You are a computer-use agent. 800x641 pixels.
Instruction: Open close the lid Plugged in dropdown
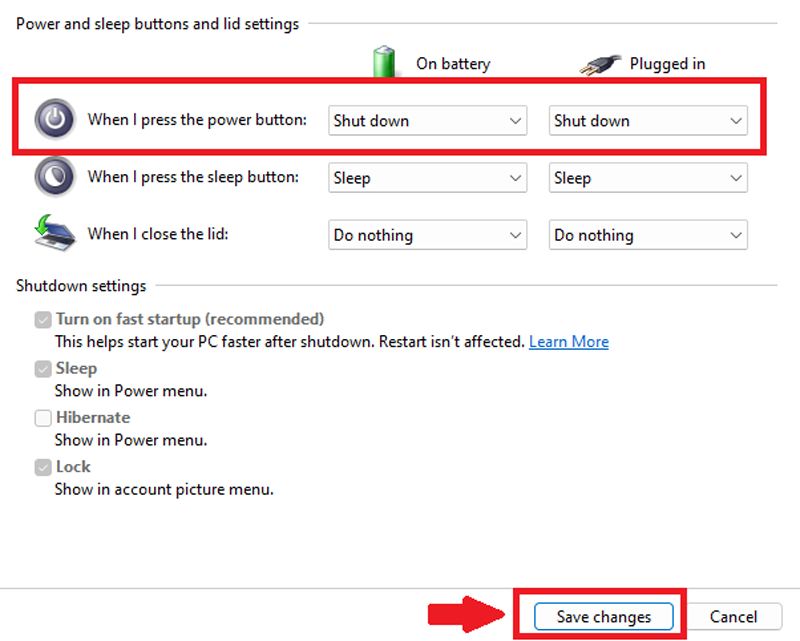pos(648,235)
